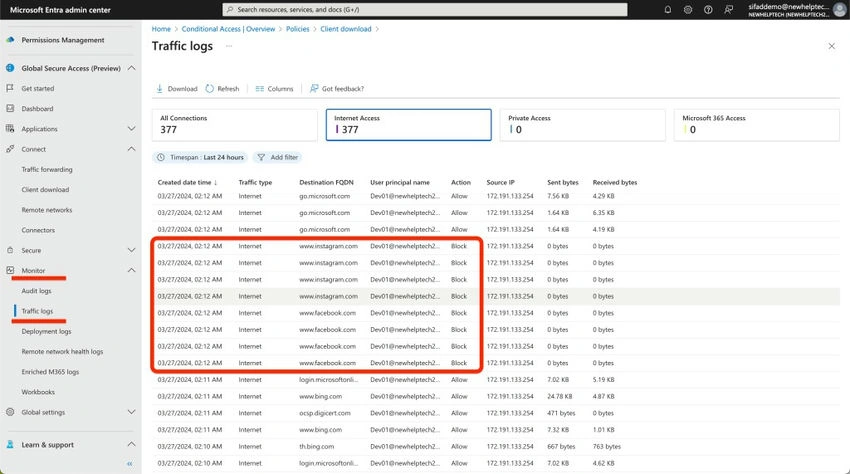This screenshot has height=474, width=850.
Task: Click the help question mark icon
Action: coord(708,9)
